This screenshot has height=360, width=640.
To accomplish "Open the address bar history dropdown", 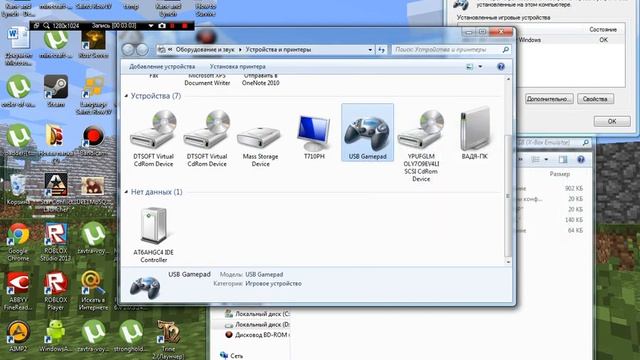I will (370, 50).
